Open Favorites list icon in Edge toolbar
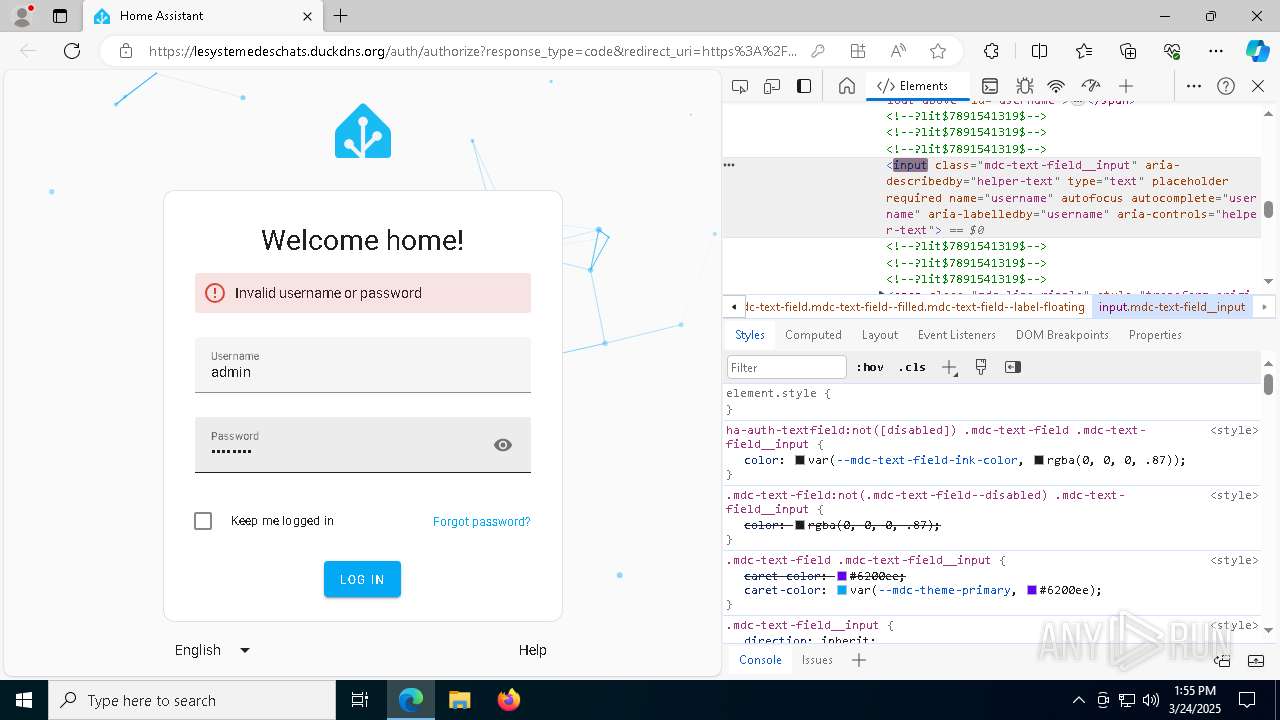The height and width of the screenshot is (720, 1280). click(x=1084, y=51)
